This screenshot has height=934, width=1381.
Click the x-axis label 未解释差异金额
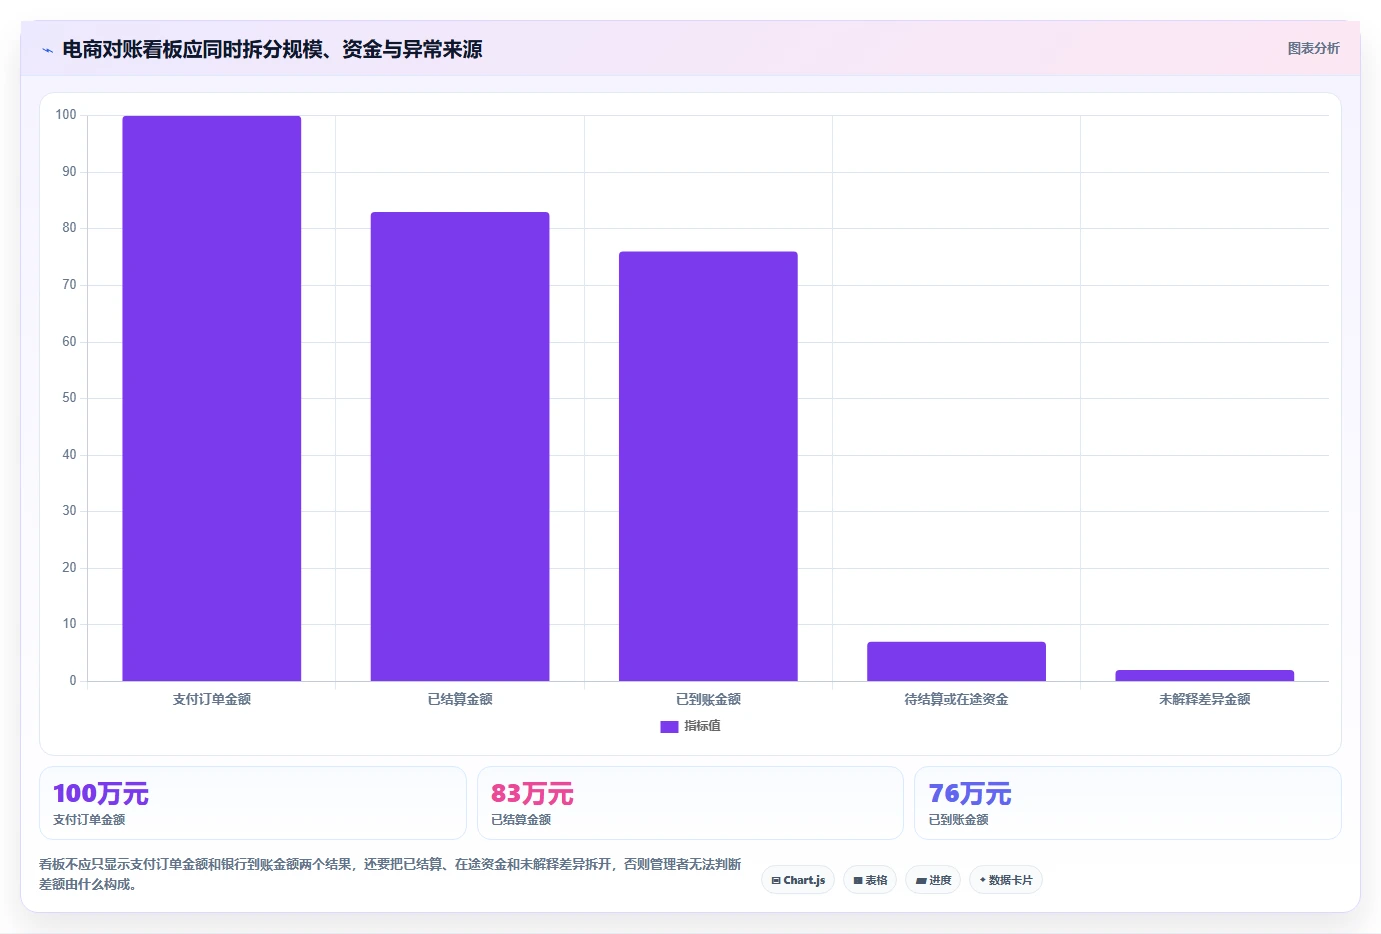tap(1205, 699)
